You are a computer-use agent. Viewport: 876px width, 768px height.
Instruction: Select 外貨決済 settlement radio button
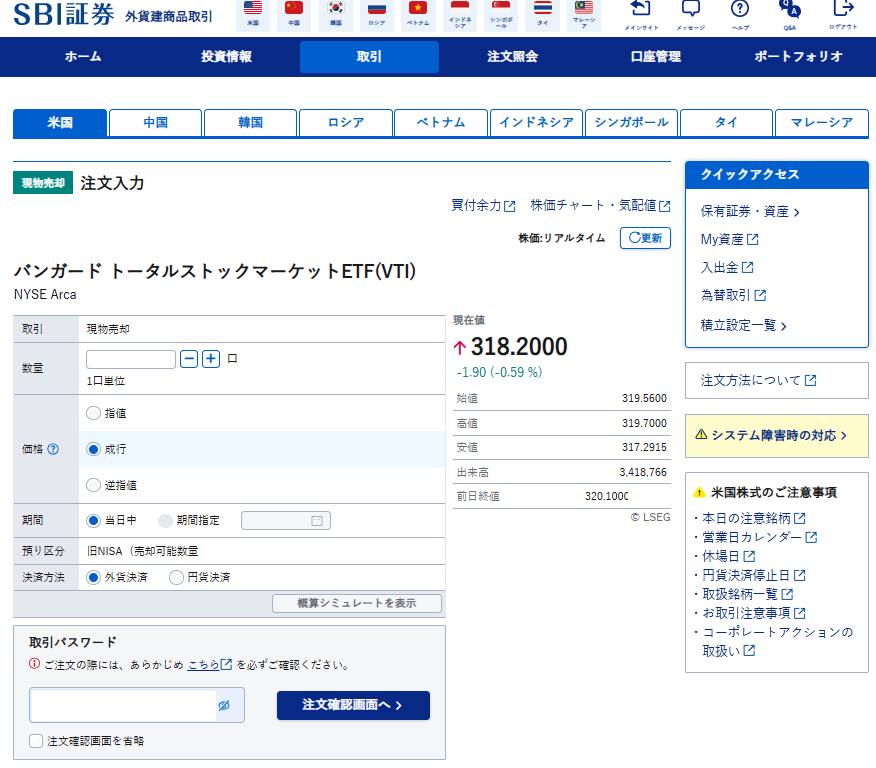(x=93, y=577)
